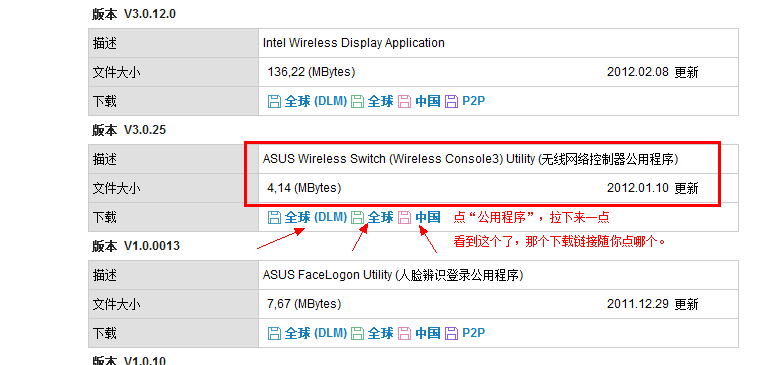
Task: Open the 中国 link for Intel Wireless Display
Action: (x=428, y=102)
